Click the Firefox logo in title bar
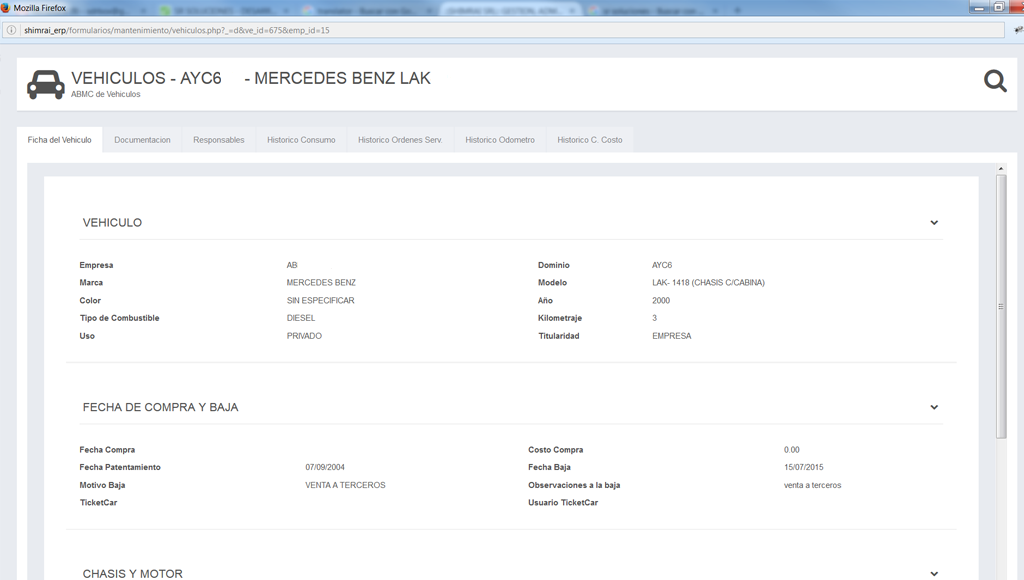This screenshot has height=580, width=1024. point(6,8)
